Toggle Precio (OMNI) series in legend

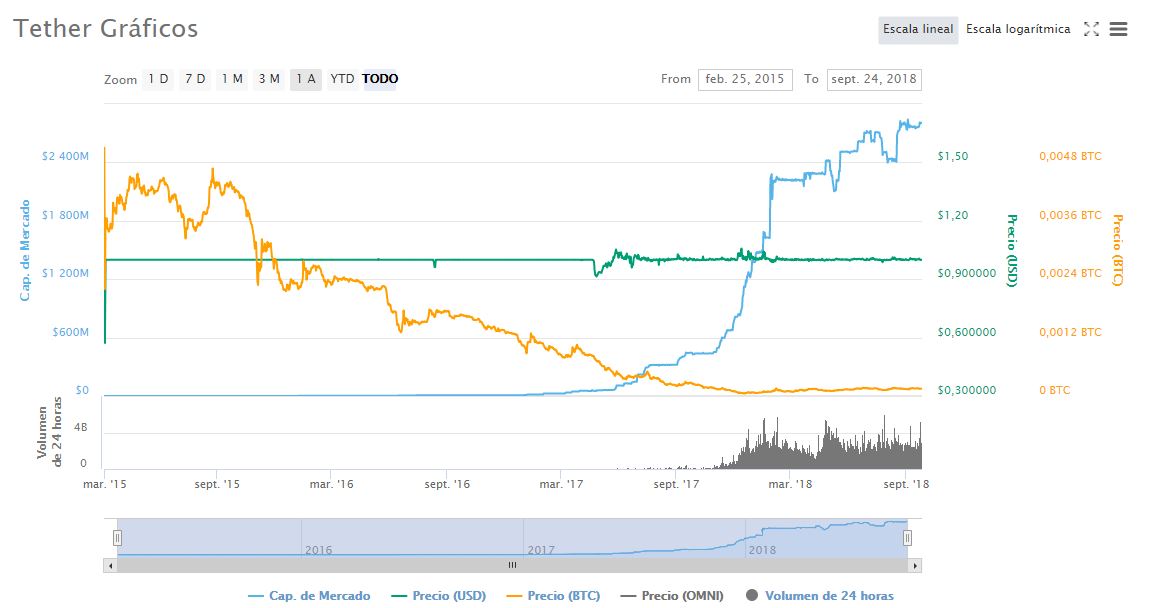pyautogui.click(x=672, y=596)
